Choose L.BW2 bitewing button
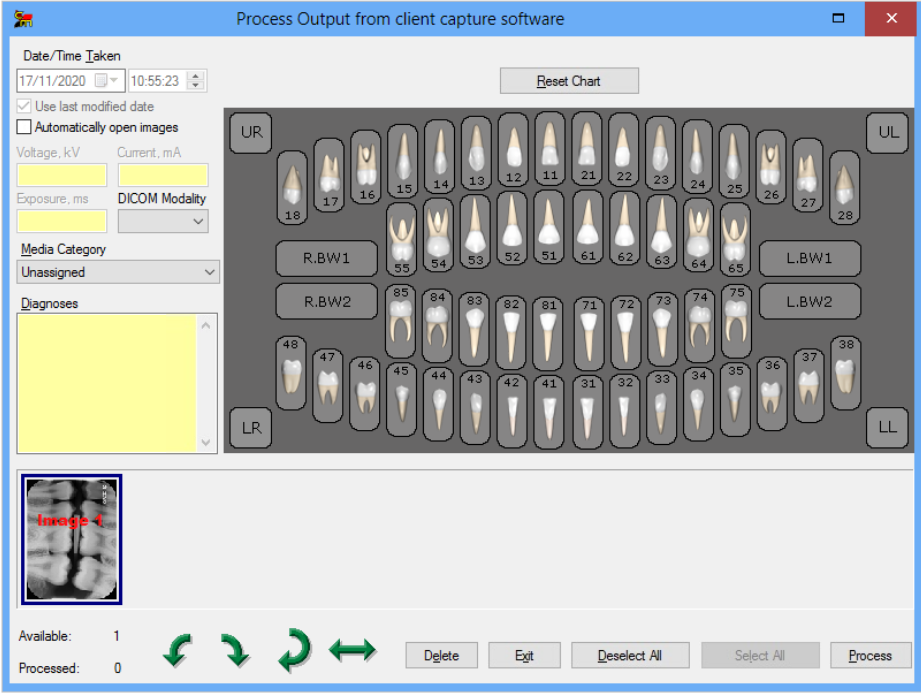This screenshot has width=921, height=694. point(809,302)
